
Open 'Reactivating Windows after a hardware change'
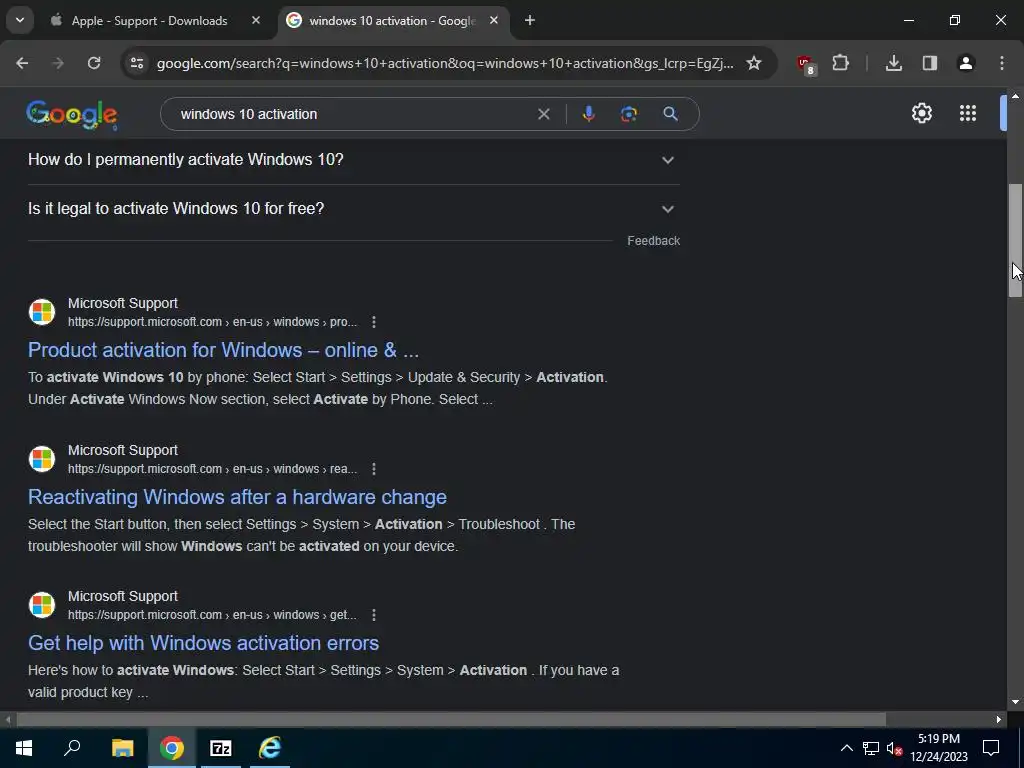tap(237, 497)
